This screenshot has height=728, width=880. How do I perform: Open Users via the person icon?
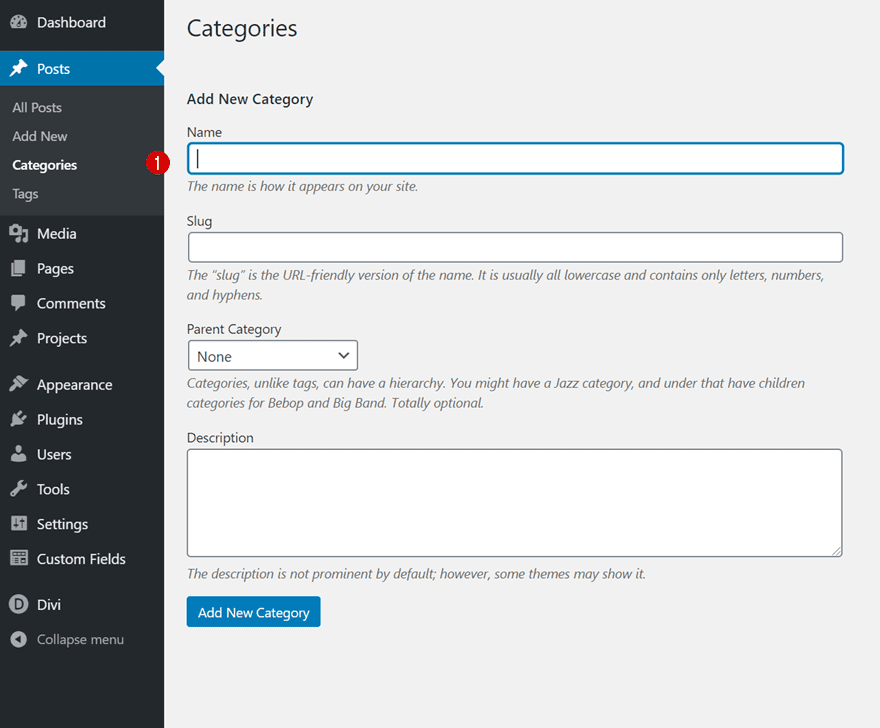(18, 454)
